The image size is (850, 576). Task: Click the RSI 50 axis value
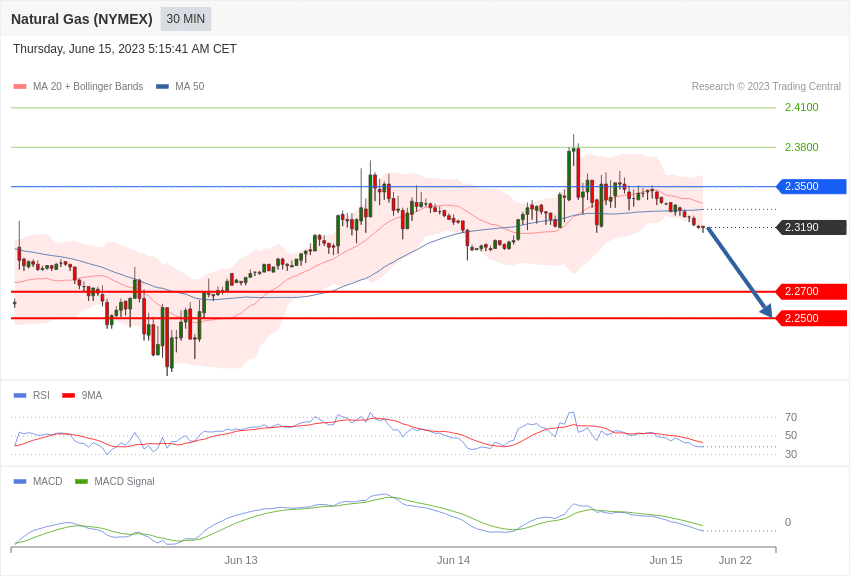[x=791, y=436]
